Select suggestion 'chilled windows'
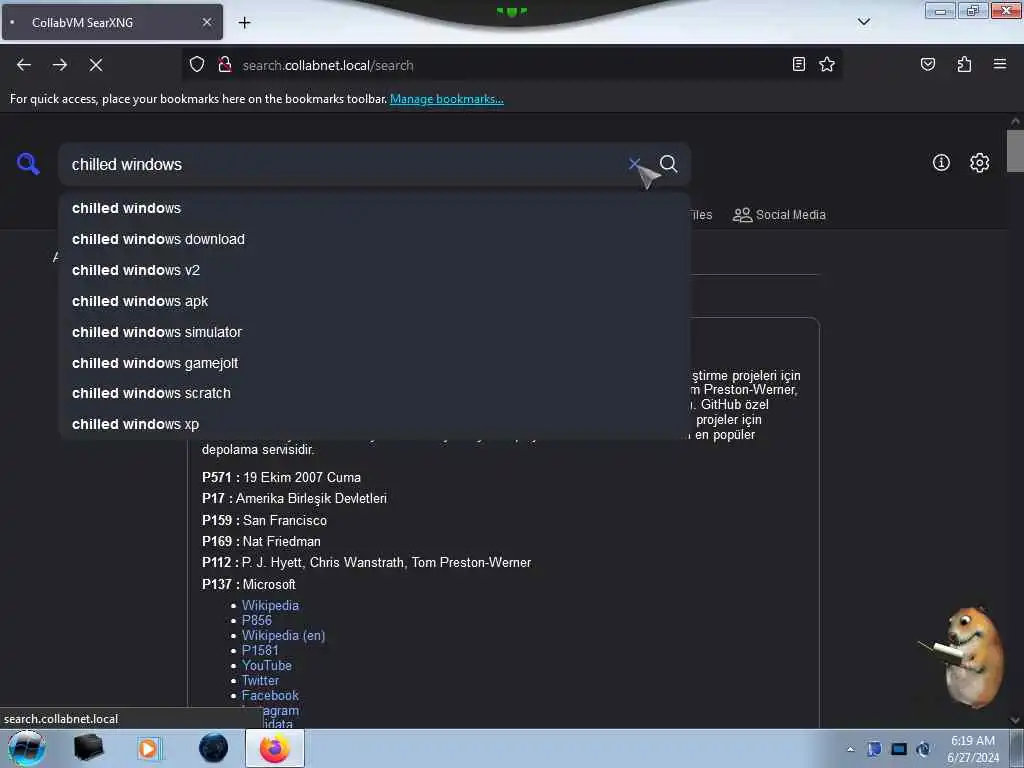Image resolution: width=1024 pixels, height=768 pixels. (374, 208)
